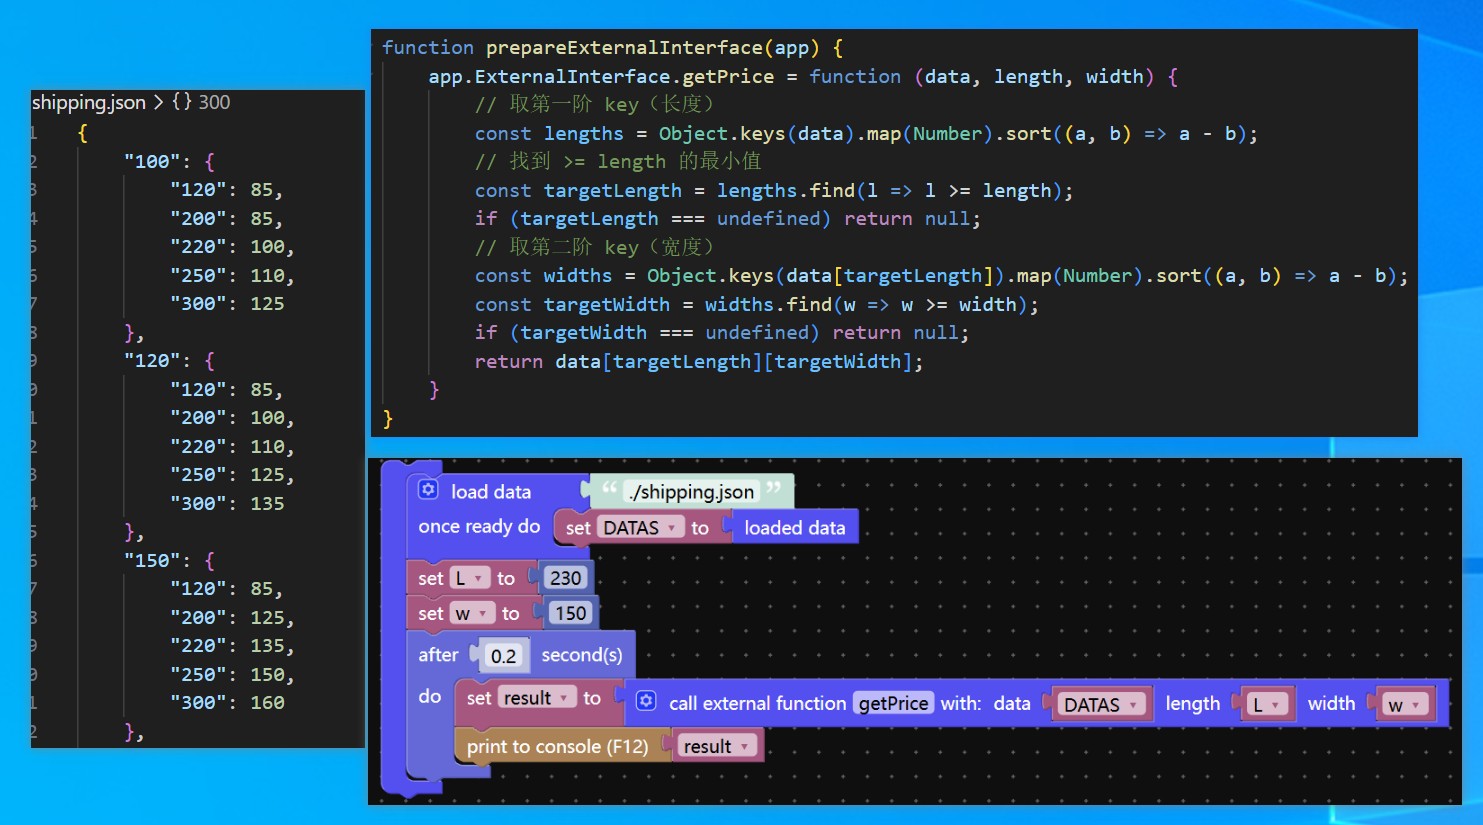This screenshot has height=825, width=1483.
Task: Select the print to console (F12) block
Action: [556, 746]
